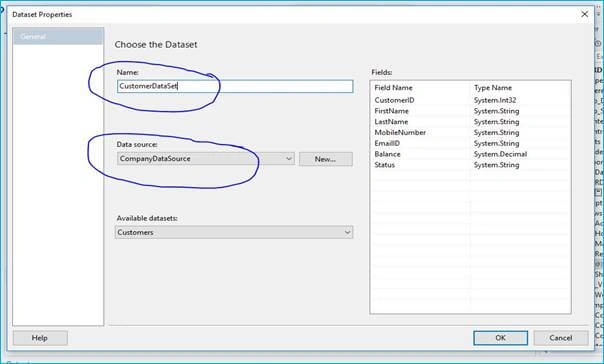Open Help for Dataset Properties
The image size is (604, 364).
coord(40,338)
